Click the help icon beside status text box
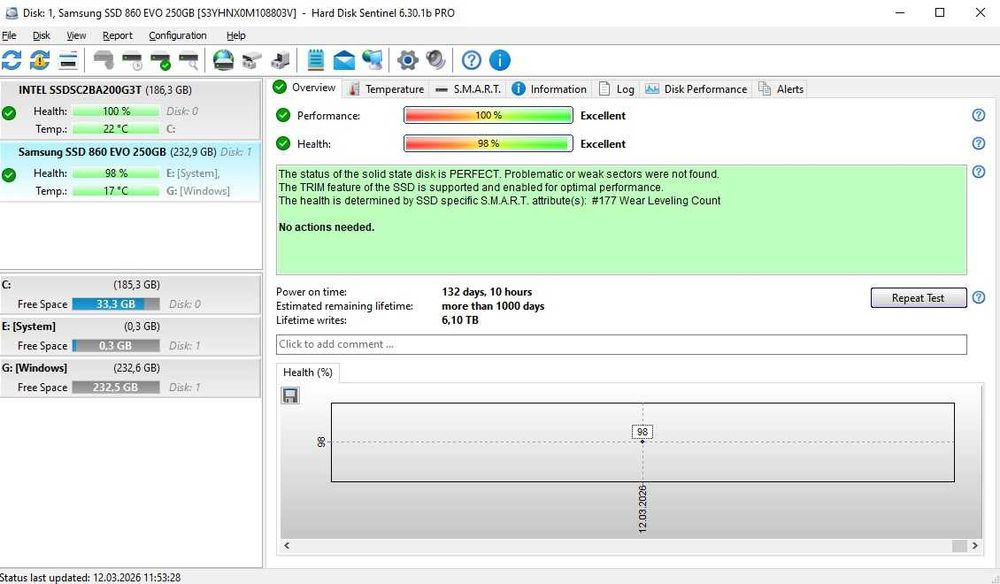This screenshot has width=1000, height=584. click(x=978, y=172)
